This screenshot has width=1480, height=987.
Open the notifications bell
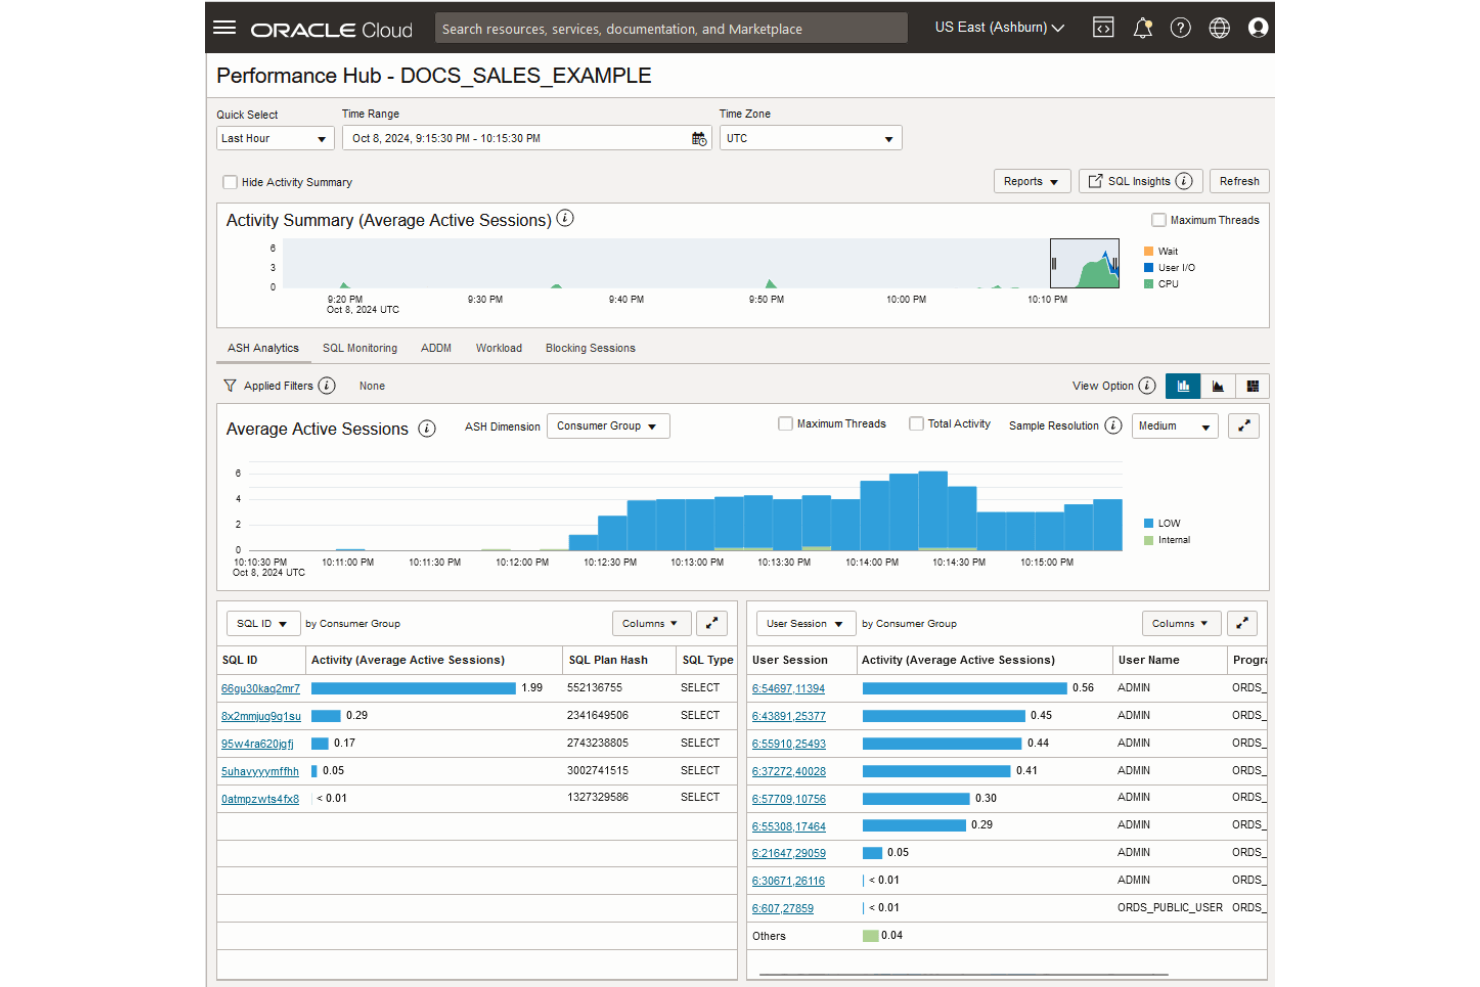pyautogui.click(x=1142, y=28)
